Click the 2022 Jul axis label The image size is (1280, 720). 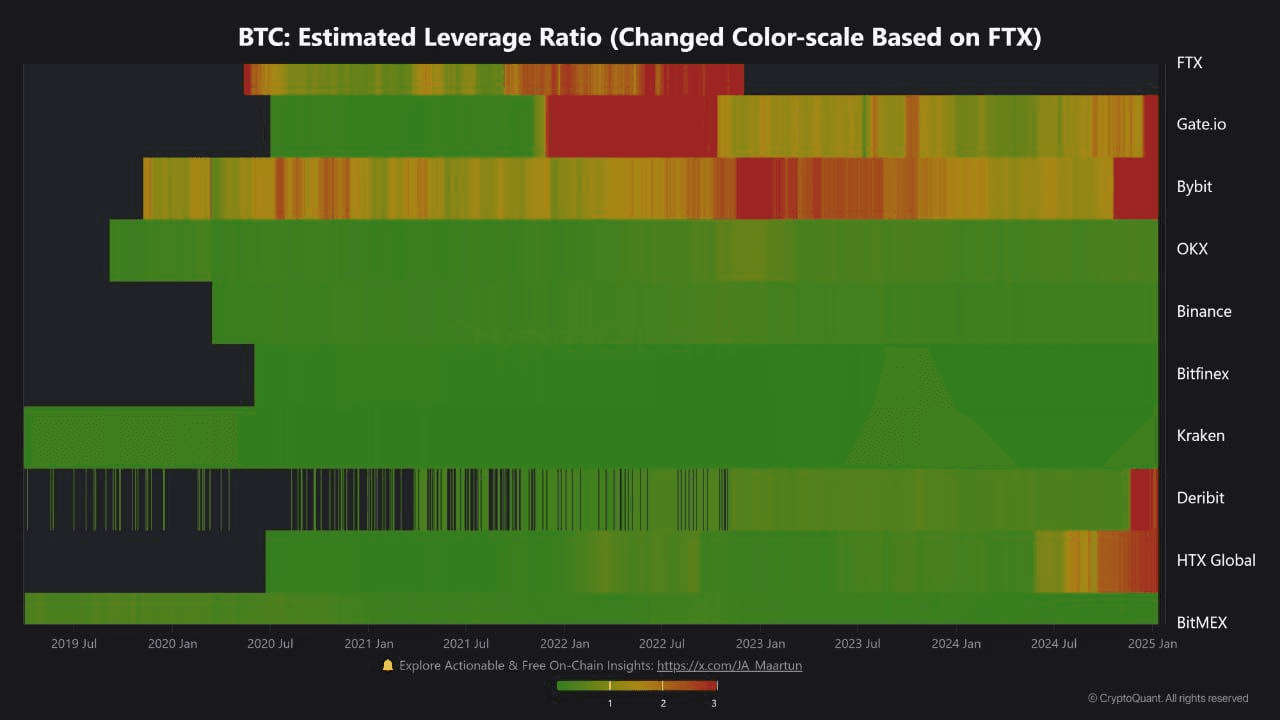click(662, 644)
